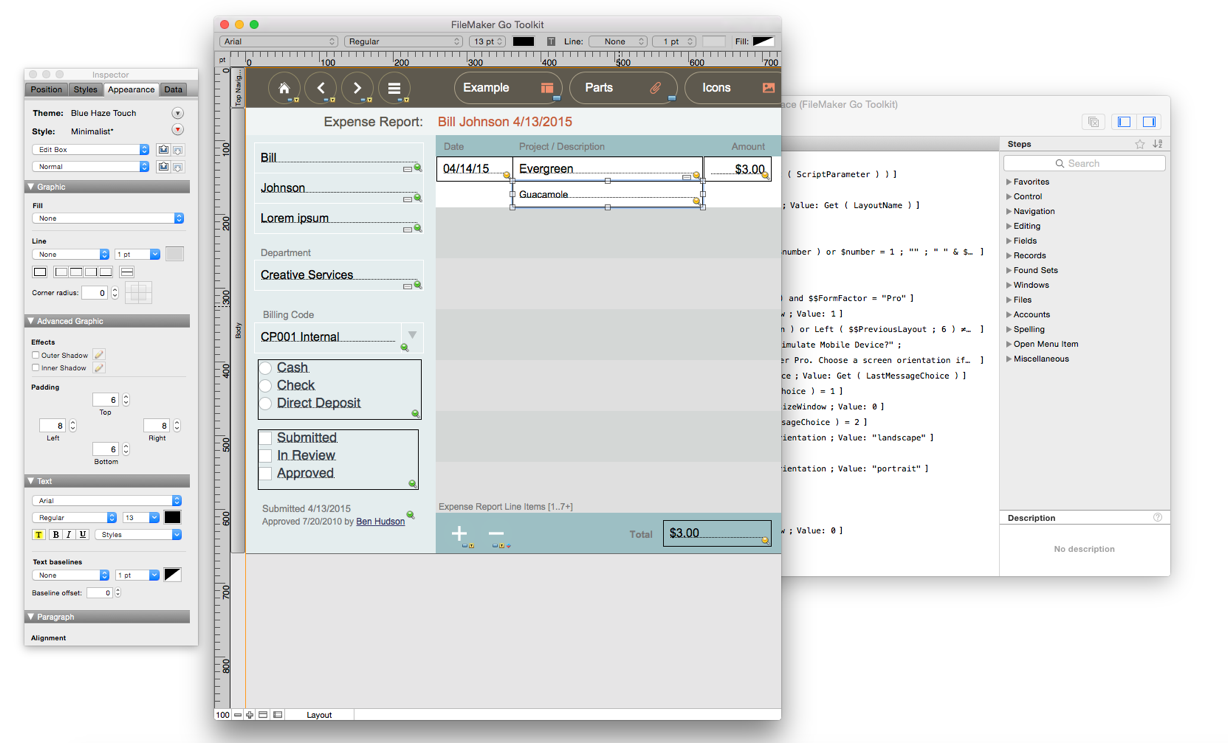1228x743 pixels.
Task: Click the Fill swatch in the formatting bar
Action: coord(764,42)
